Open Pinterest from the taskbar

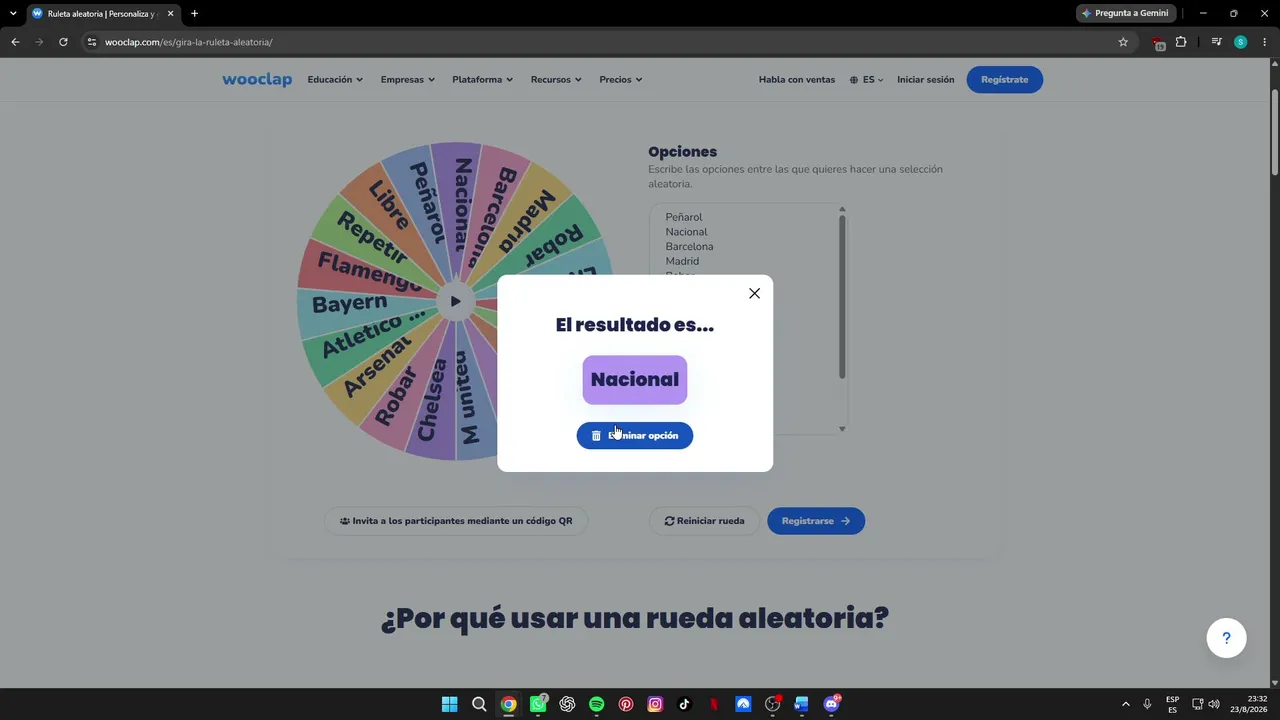[x=626, y=704]
